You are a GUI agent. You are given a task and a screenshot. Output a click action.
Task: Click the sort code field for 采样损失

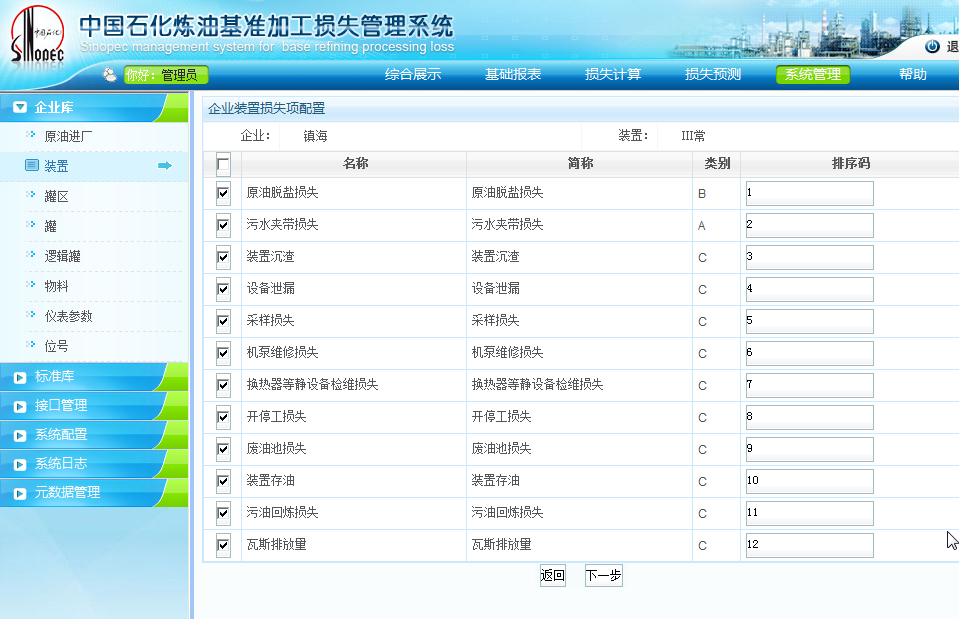(x=810, y=321)
